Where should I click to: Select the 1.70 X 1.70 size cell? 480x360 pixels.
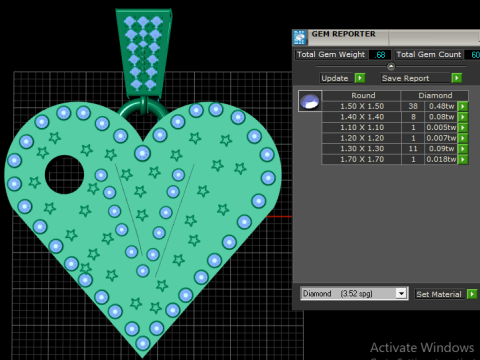[x=362, y=160]
